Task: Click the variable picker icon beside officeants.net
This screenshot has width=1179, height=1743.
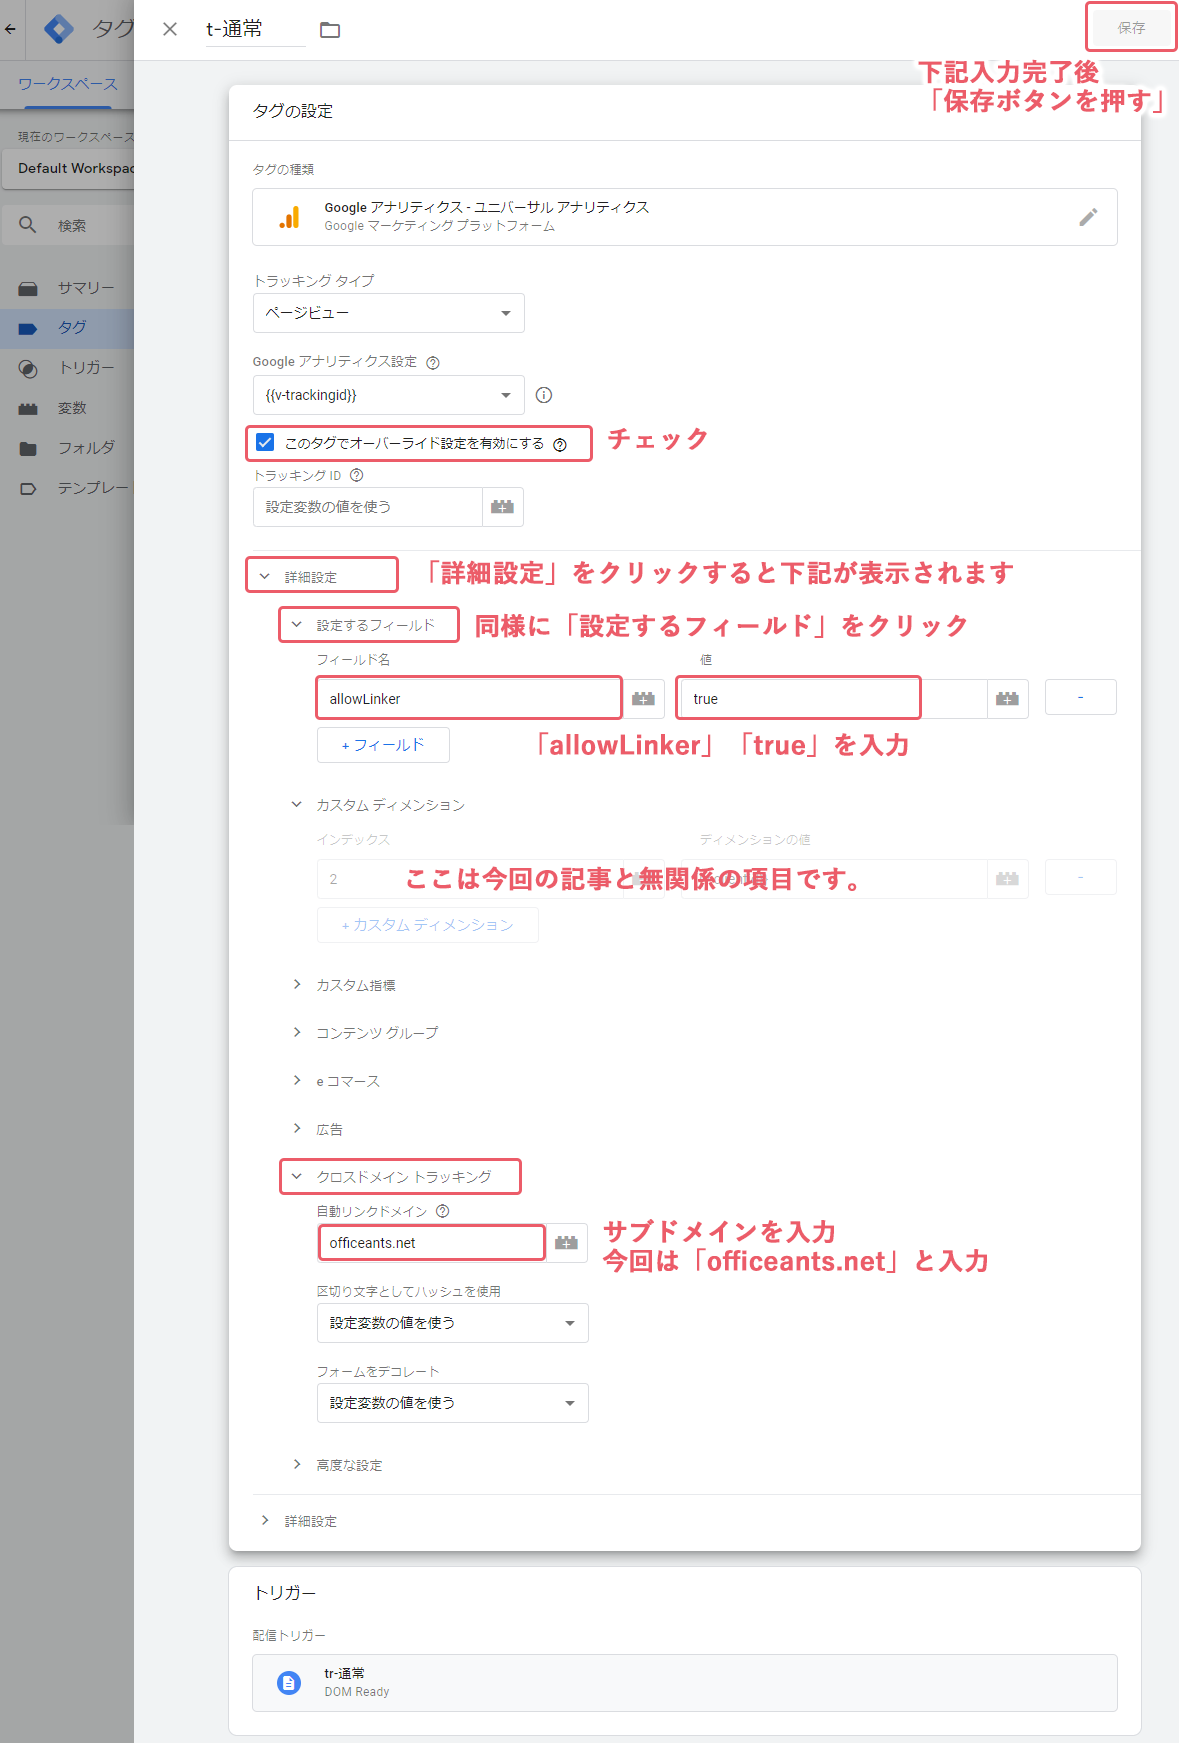Action: click(x=567, y=1243)
